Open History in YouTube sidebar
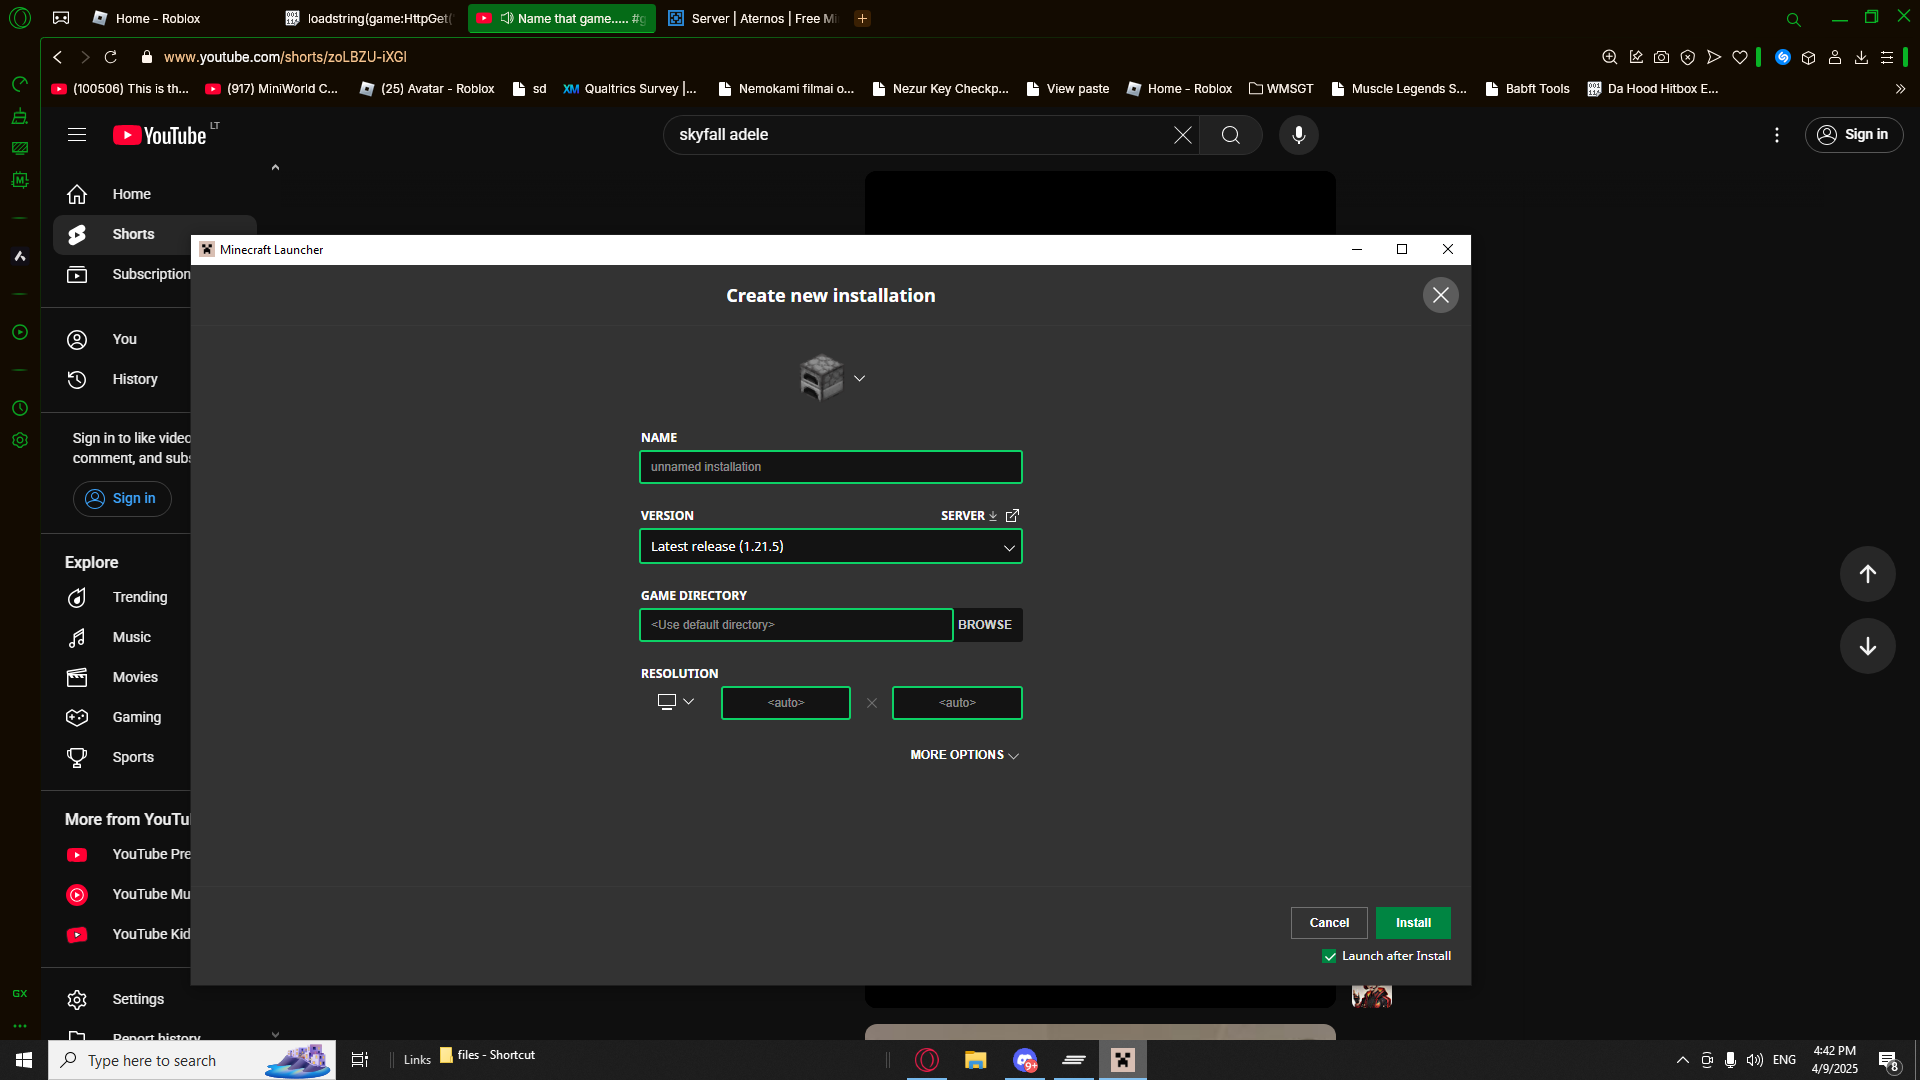The width and height of the screenshot is (1920, 1080). pos(120,379)
